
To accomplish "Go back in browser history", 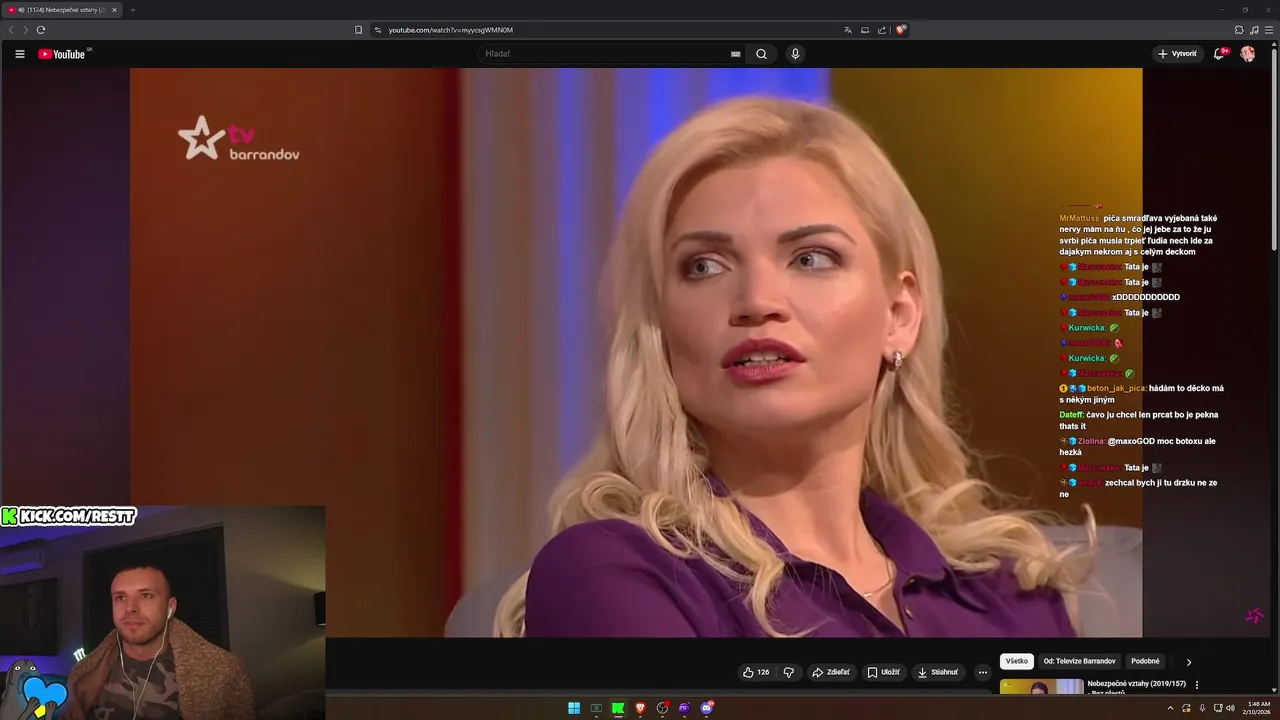I will (x=12, y=30).
